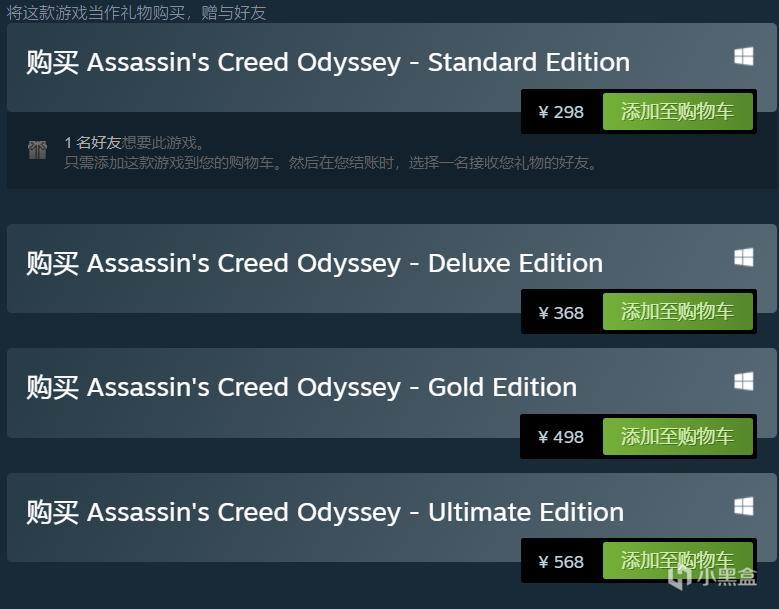
Task: Click the Windows icon for Deluxe Edition
Action: click(744, 257)
